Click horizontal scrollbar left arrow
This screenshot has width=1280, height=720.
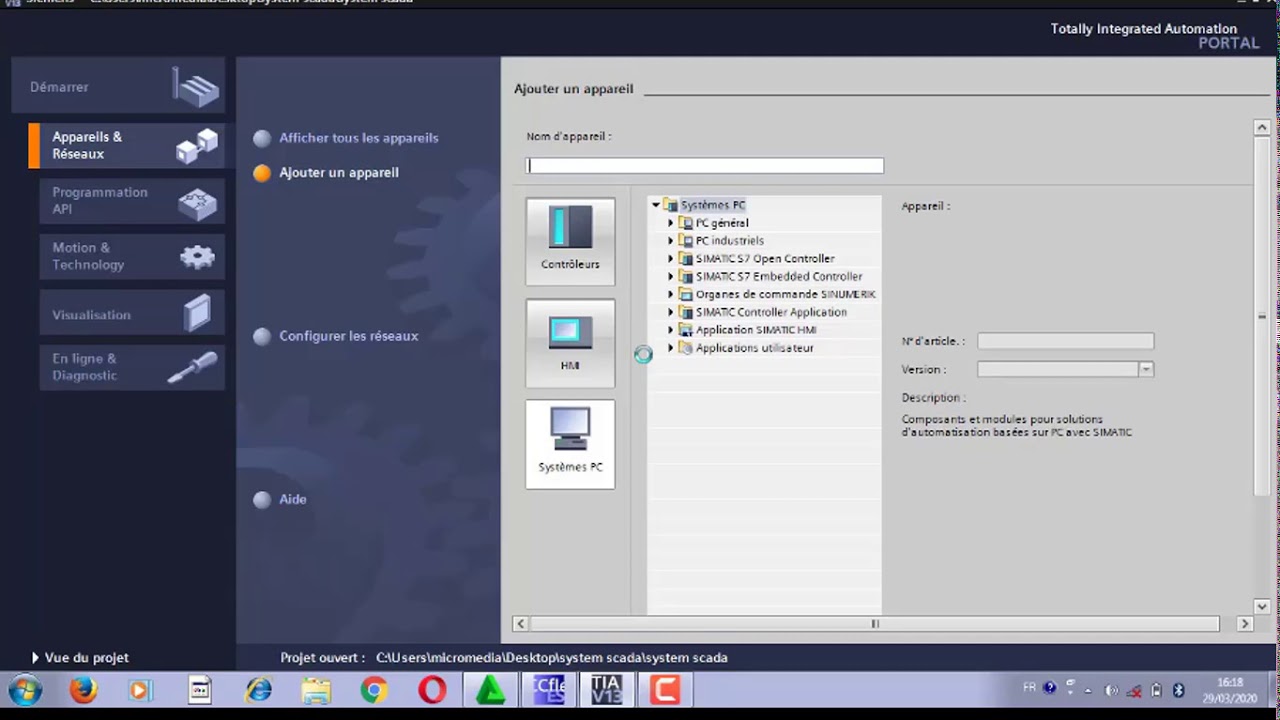520,624
